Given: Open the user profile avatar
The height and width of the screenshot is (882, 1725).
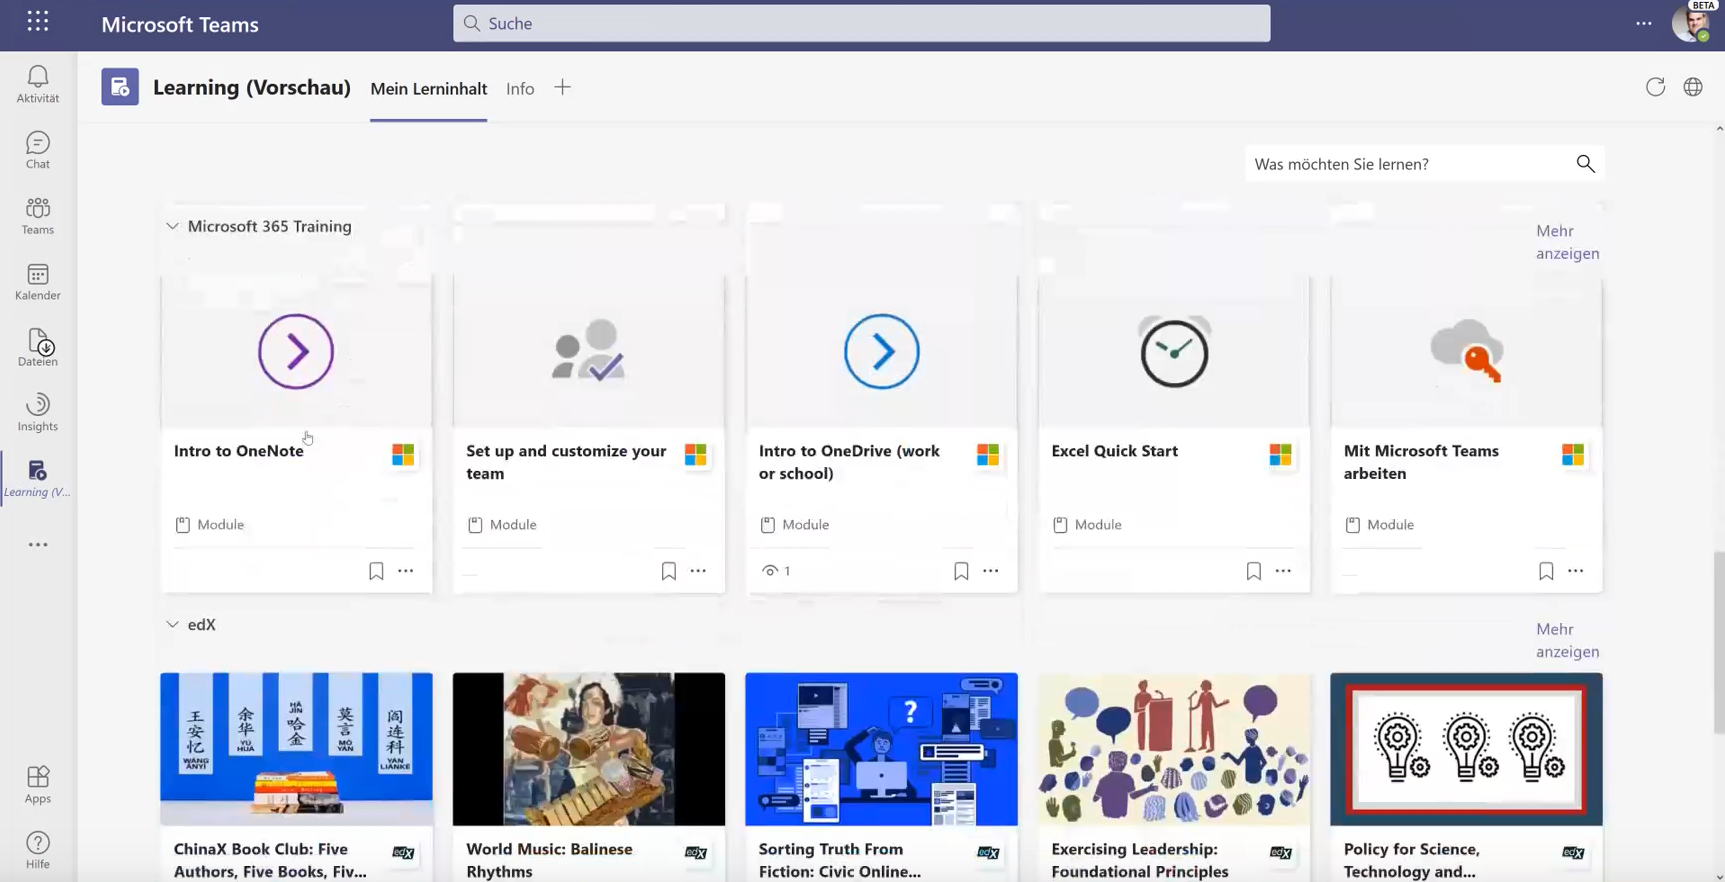Looking at the screenshot, I should pos(1691,23).
